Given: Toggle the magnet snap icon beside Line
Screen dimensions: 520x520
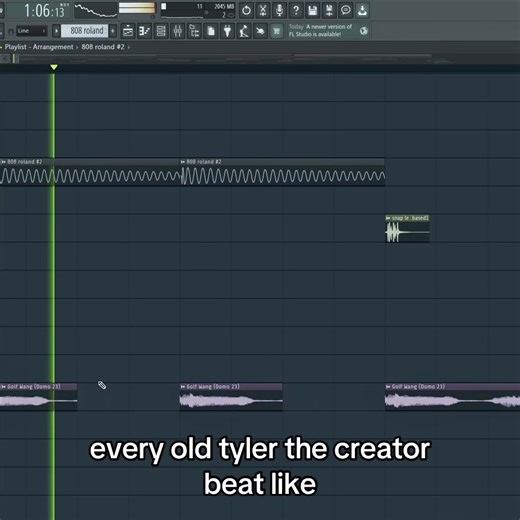Looking at the screenshot, I should (11, 31).
